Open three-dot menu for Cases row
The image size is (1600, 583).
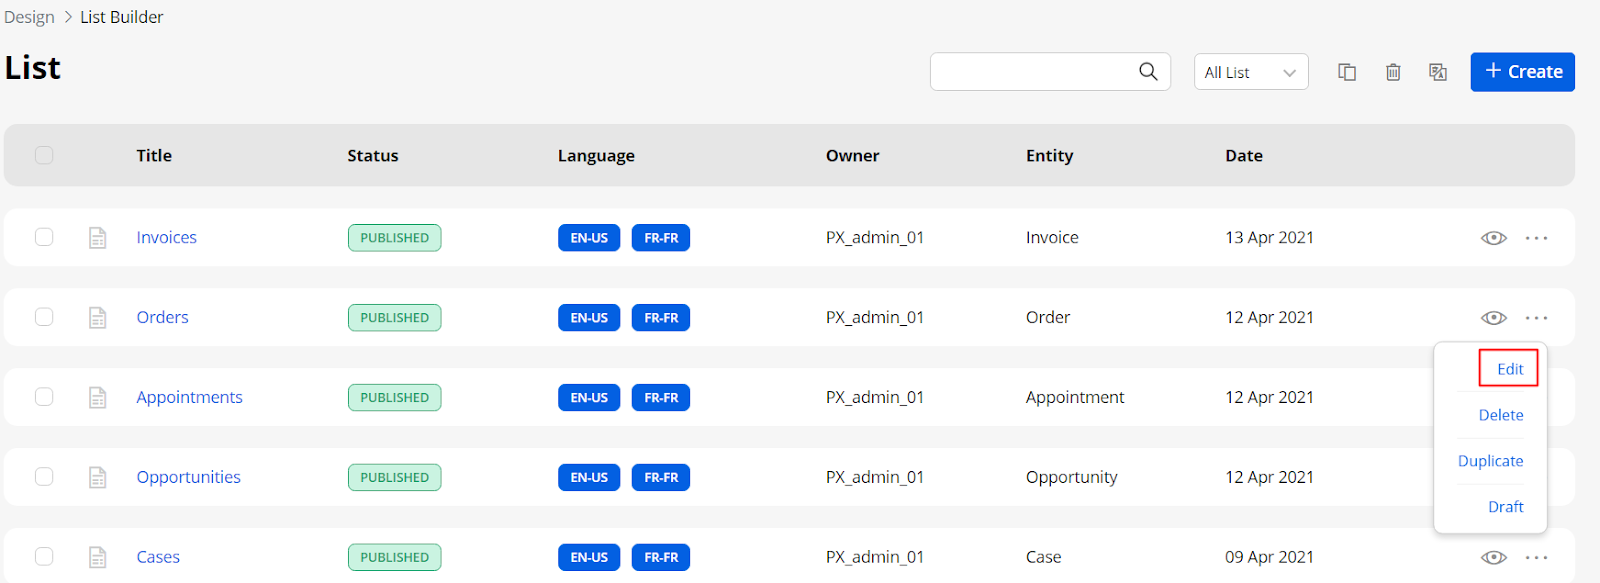pos(1536,558)
